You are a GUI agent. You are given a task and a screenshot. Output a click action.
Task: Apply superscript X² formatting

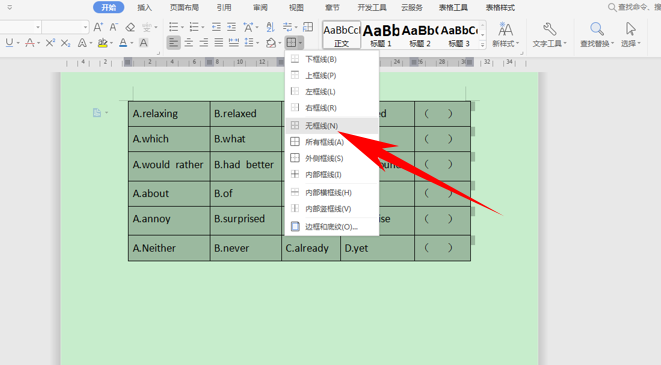coord(50,43)
